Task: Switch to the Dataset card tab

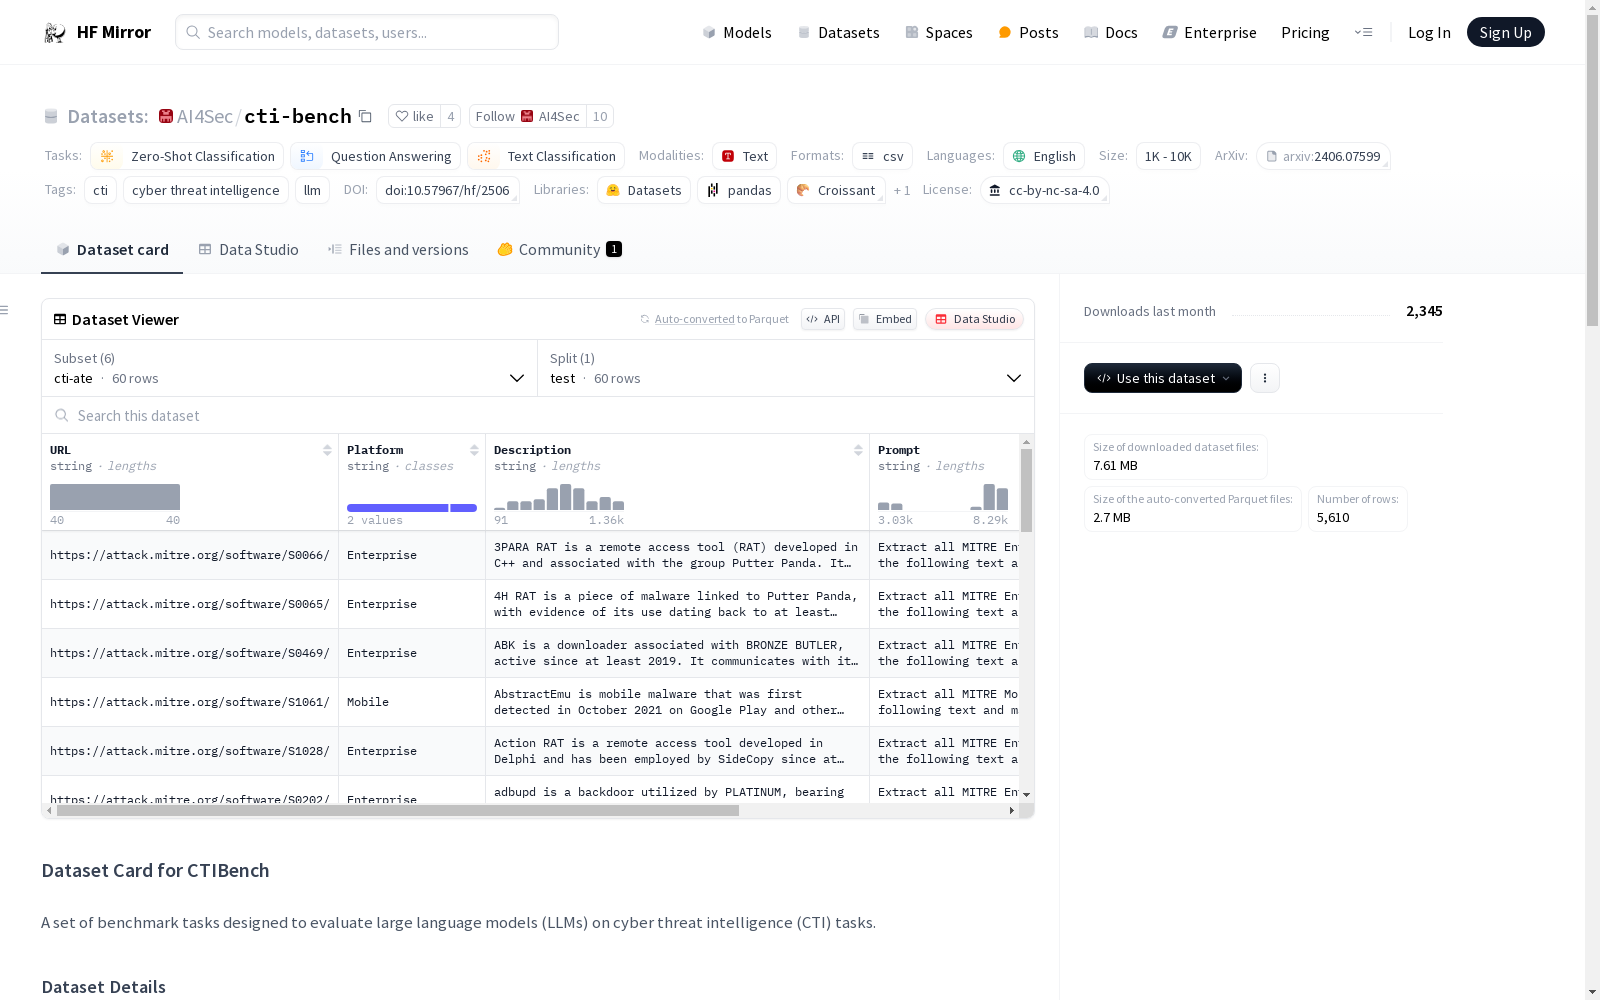Action: 112,250
